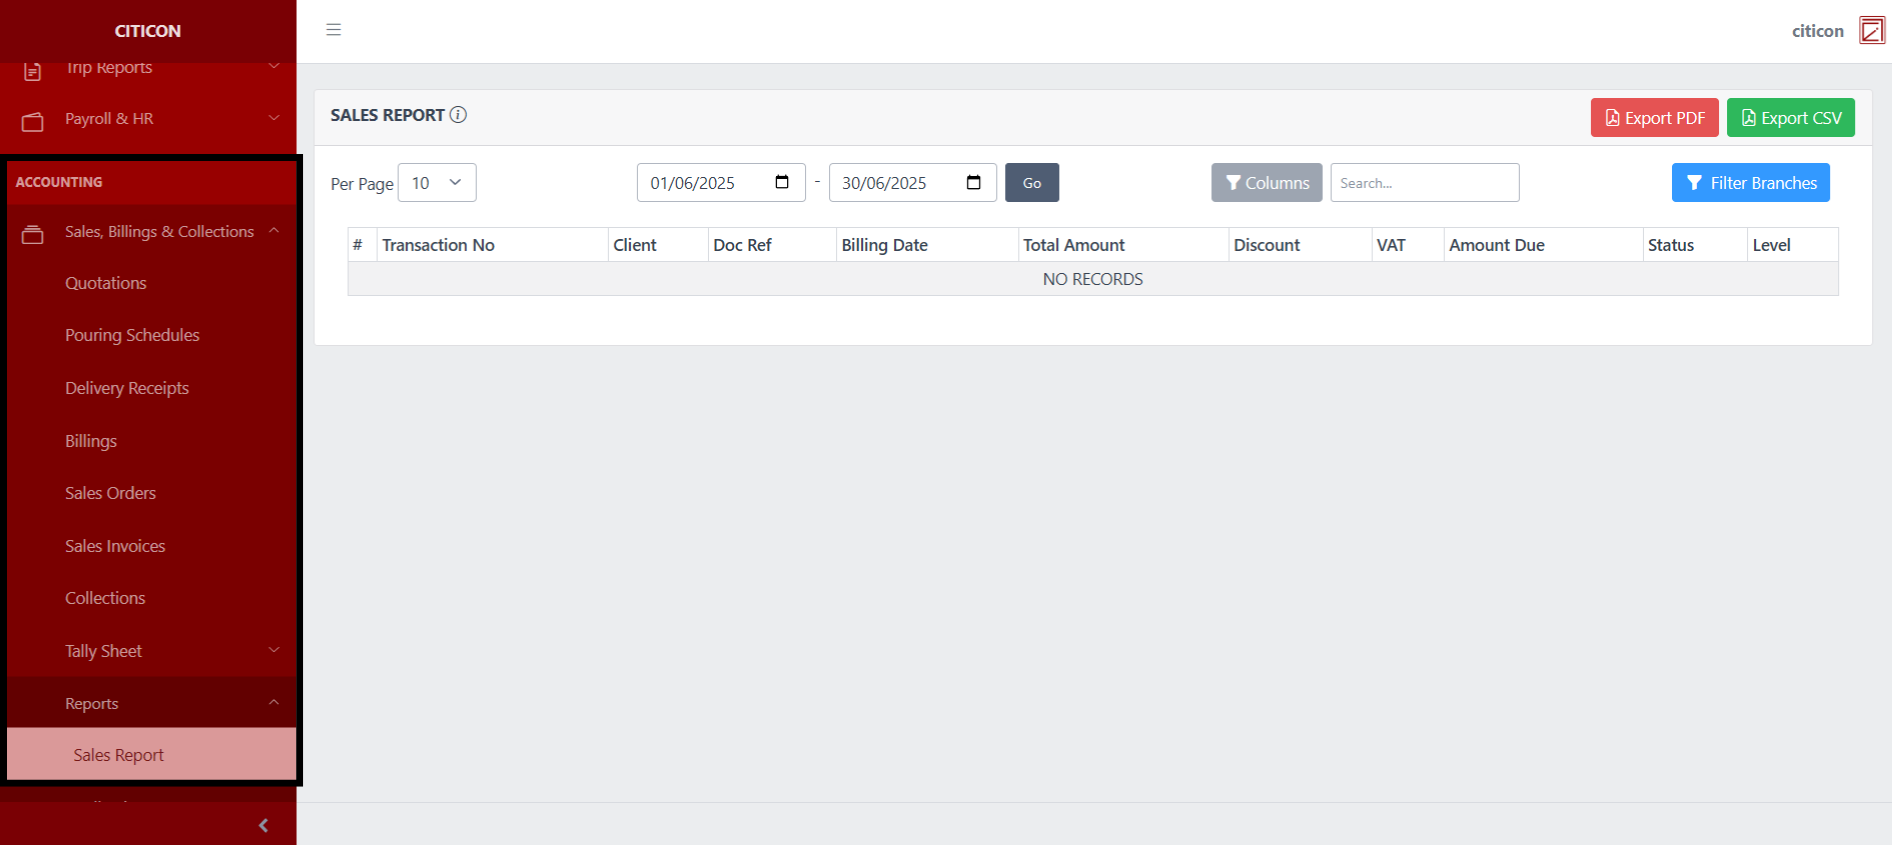This screenshot has width=1892, height=845.
Task: Click the Total Amount column header
Action: pyautogui.click(x=1123, y=245)
